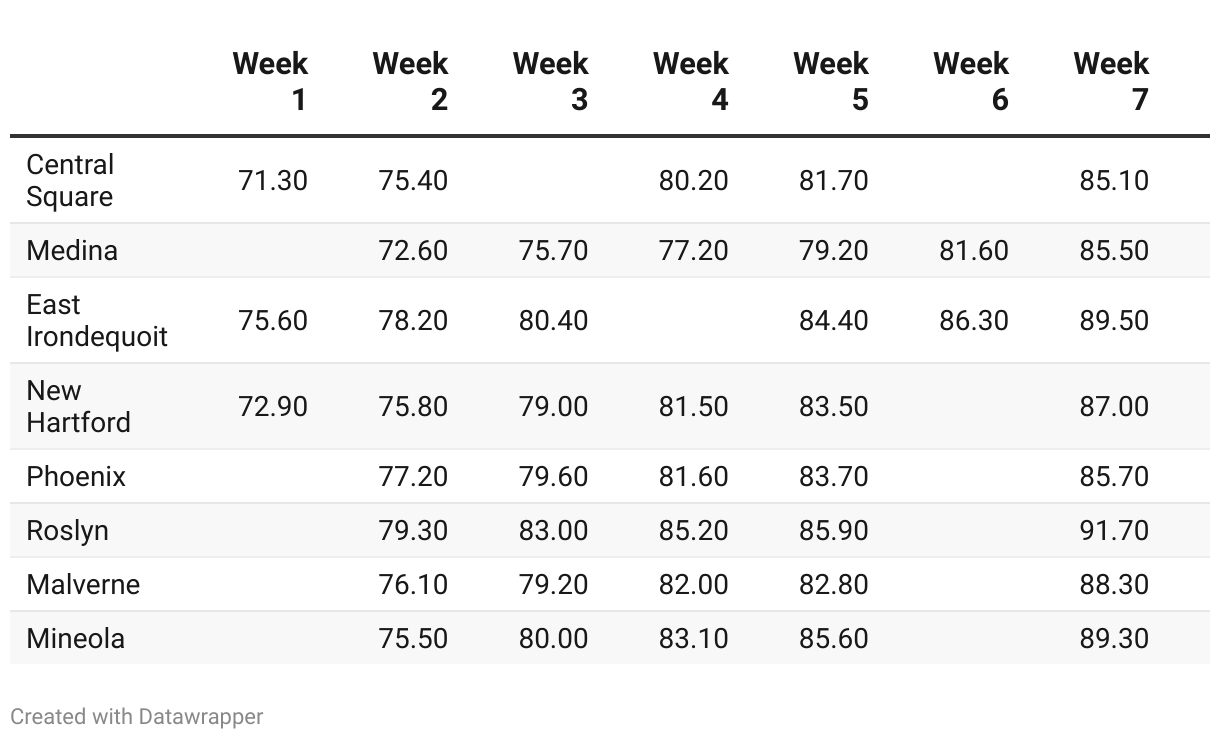Select East Irondequoit's Week 6 value 86.30
This screenshot has height=740, width=1220.
pos(974,320)
